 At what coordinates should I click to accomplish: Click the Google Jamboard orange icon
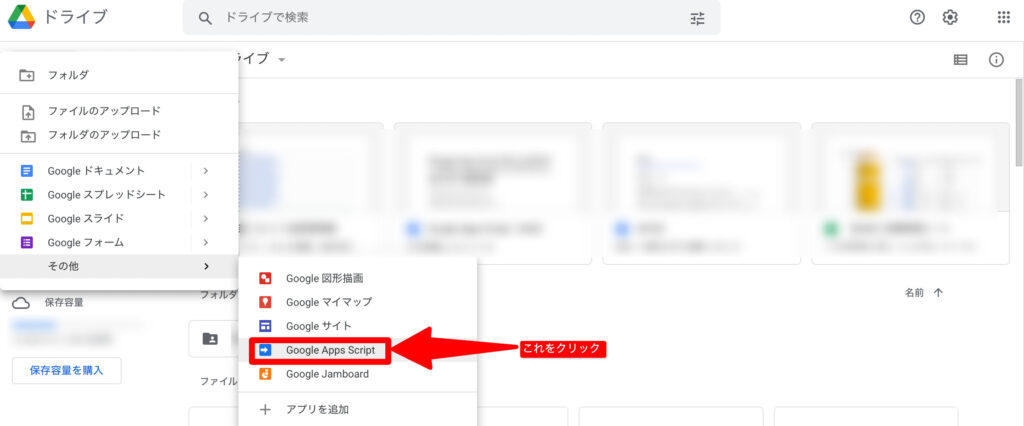click(265, 374)
